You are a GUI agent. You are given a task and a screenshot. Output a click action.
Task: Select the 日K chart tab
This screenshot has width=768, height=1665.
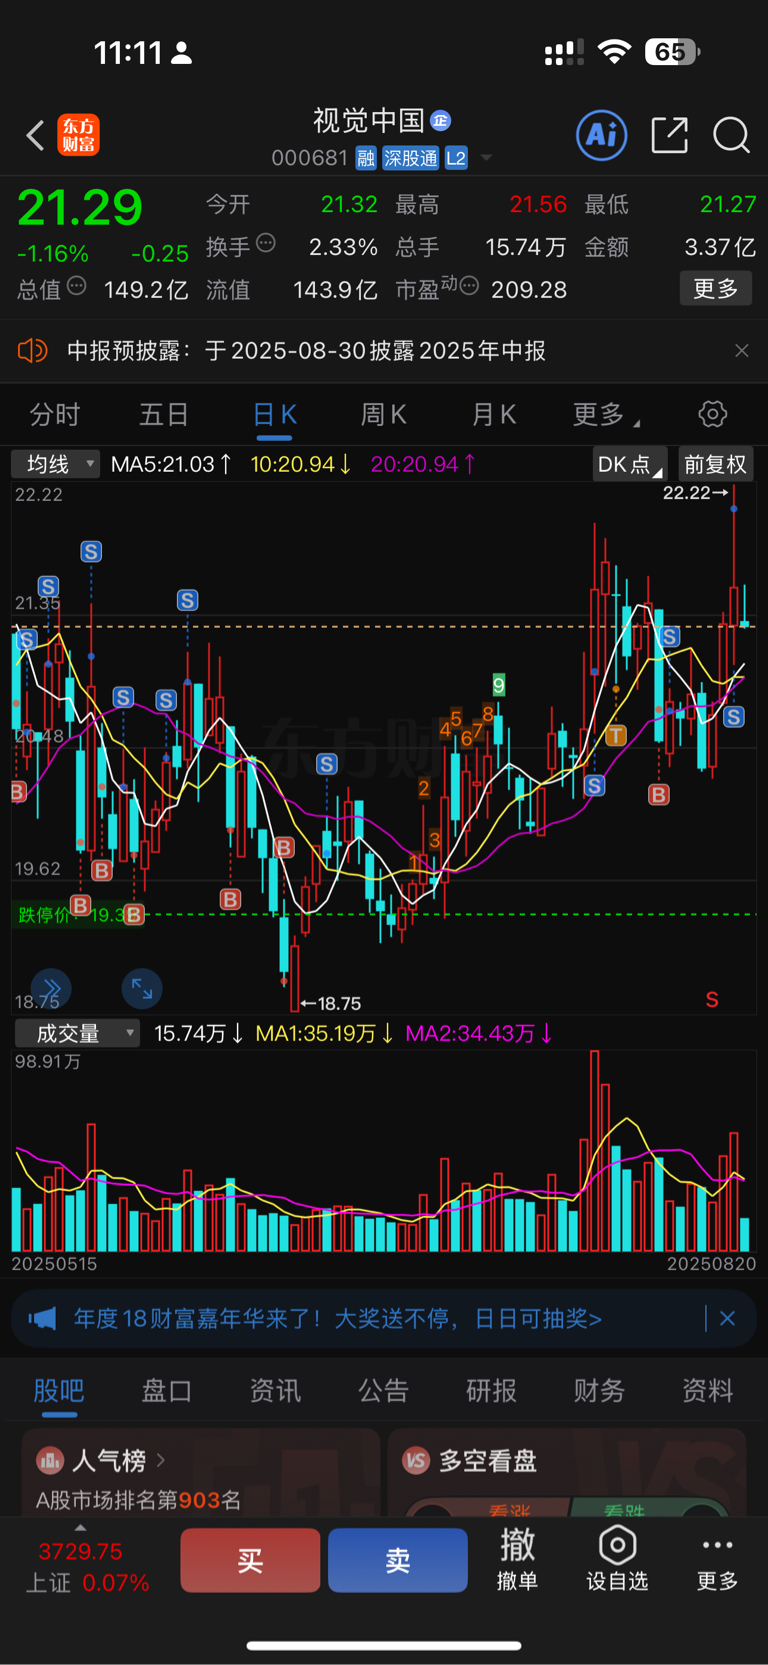[274, 415]
